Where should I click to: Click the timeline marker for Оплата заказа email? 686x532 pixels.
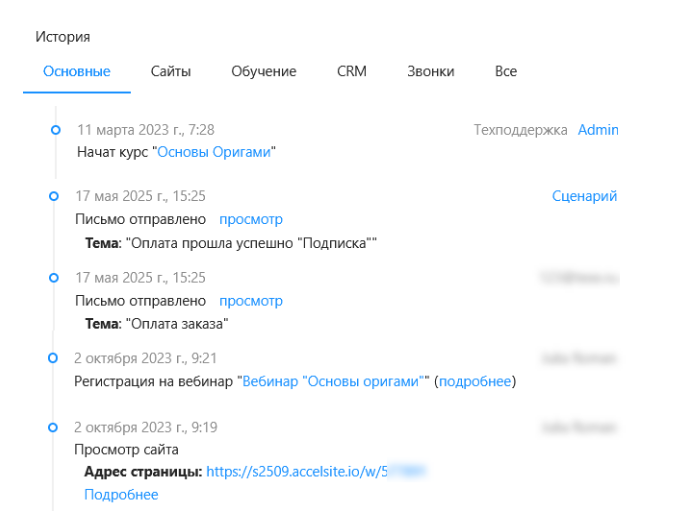click(x=54, y=277)
